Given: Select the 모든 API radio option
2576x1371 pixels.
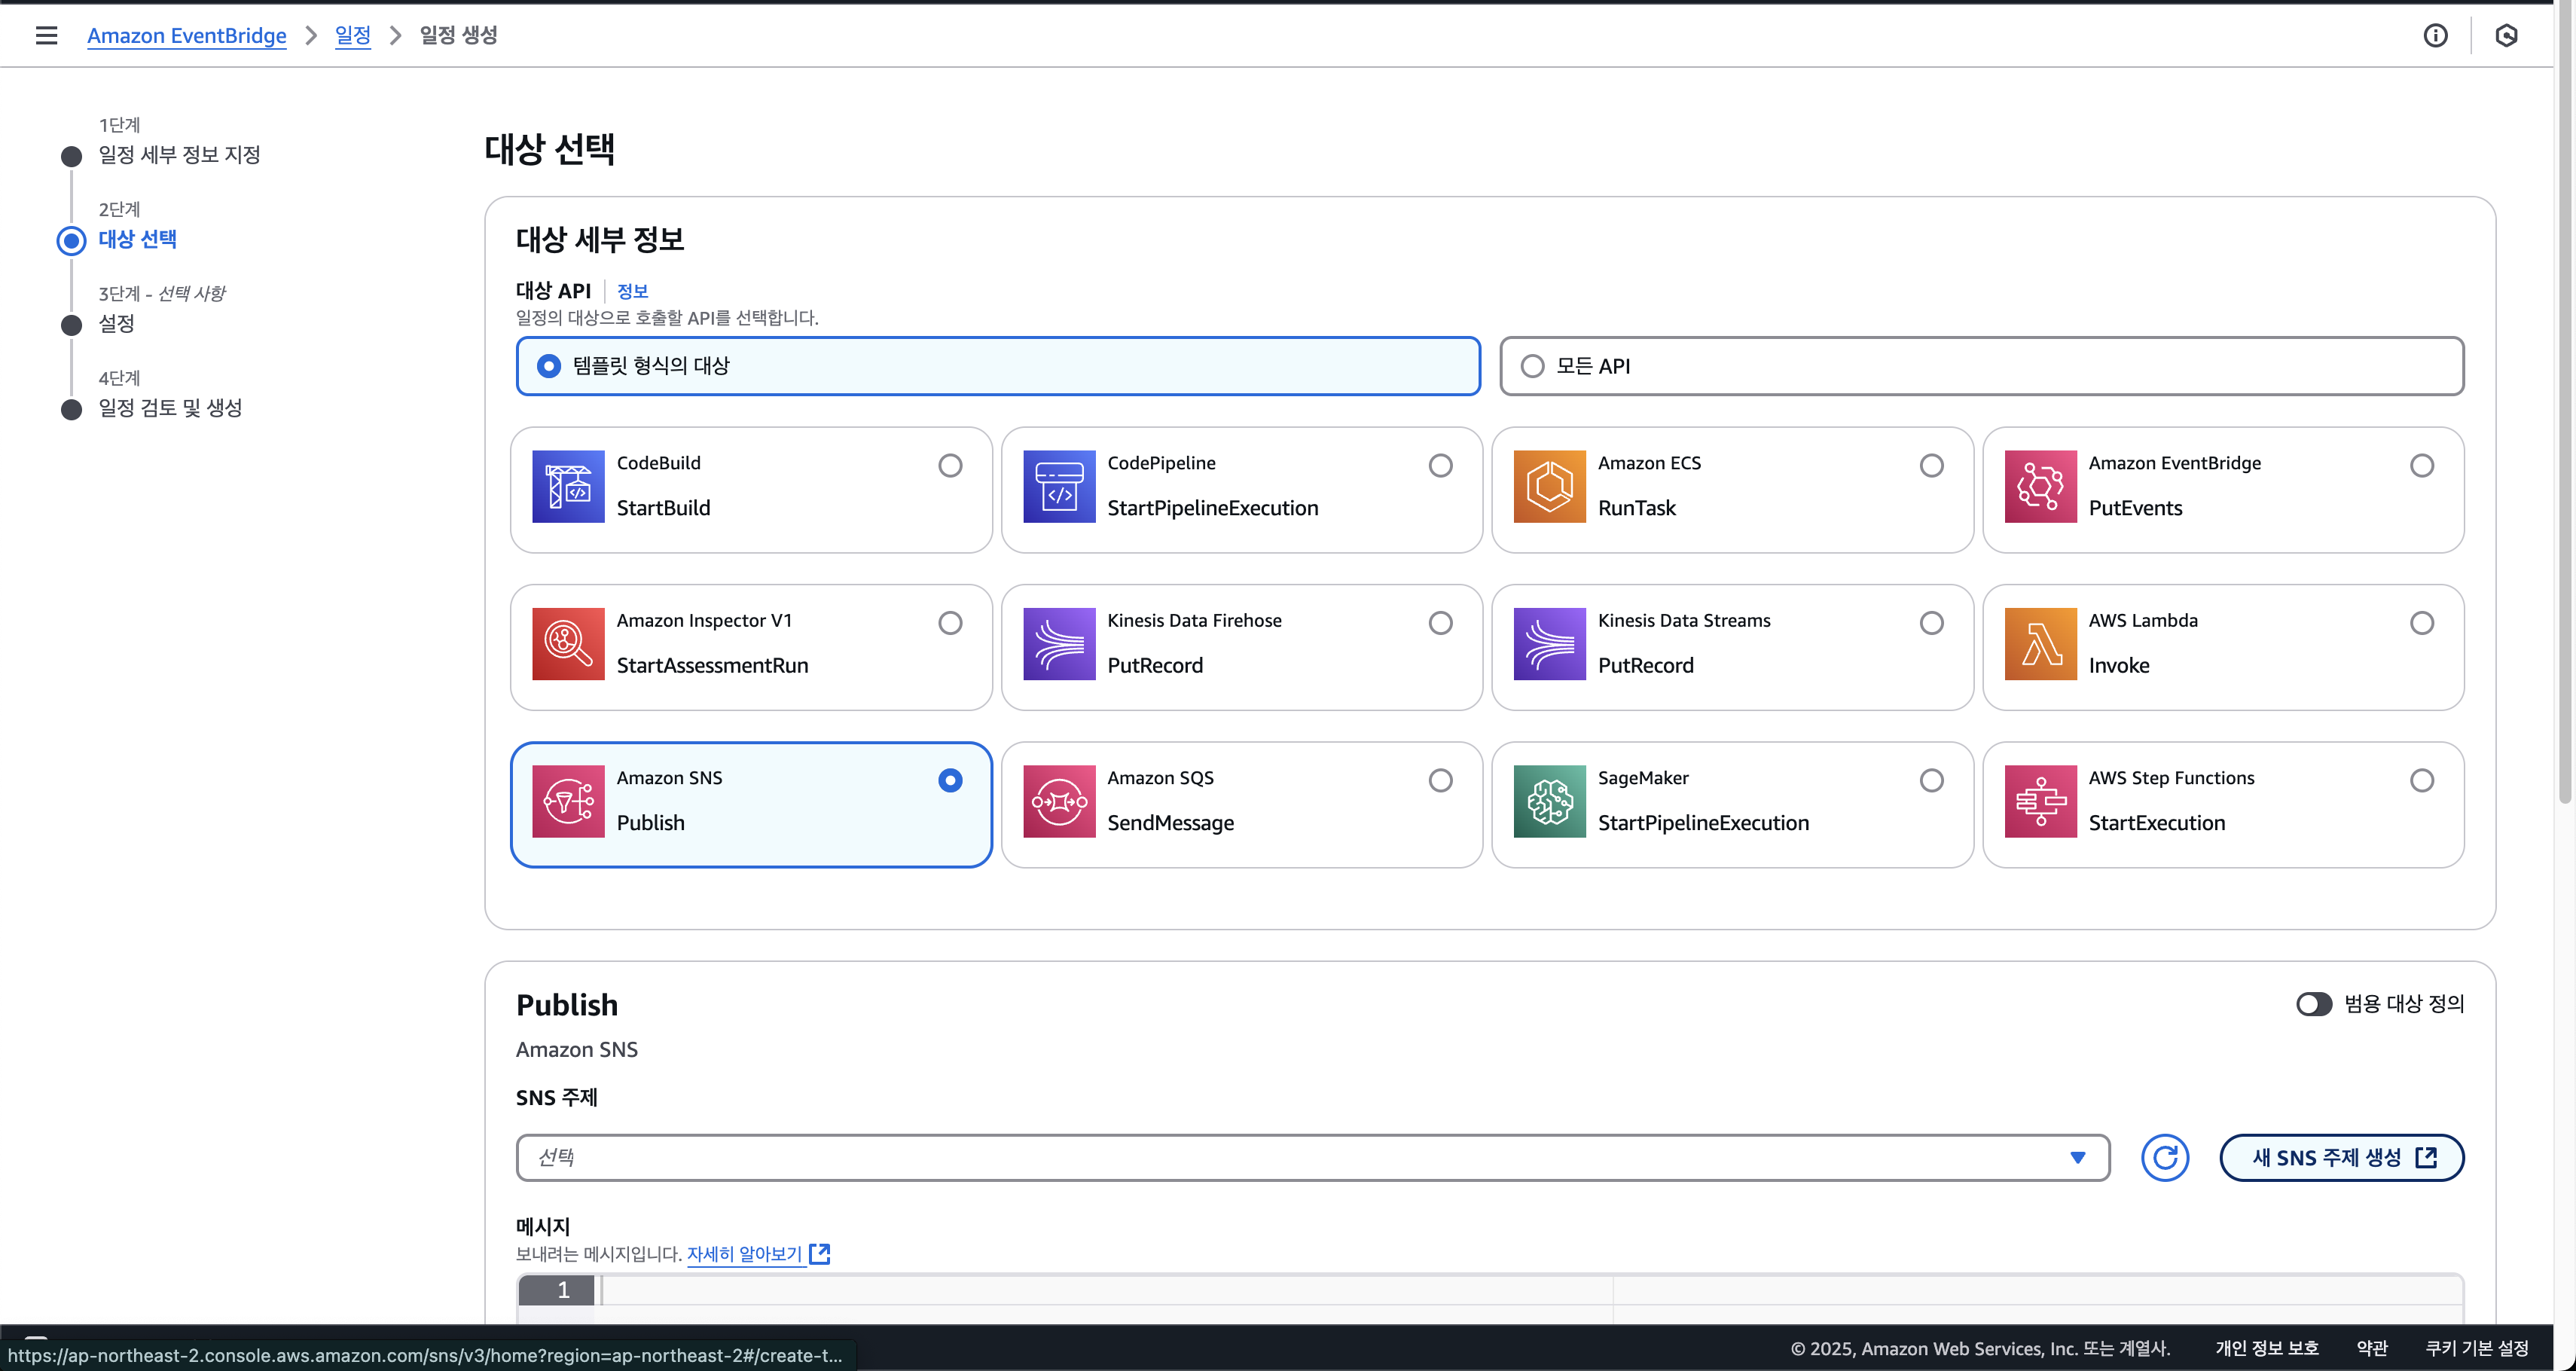Looking at the screenshot, I should (1532, 366).
